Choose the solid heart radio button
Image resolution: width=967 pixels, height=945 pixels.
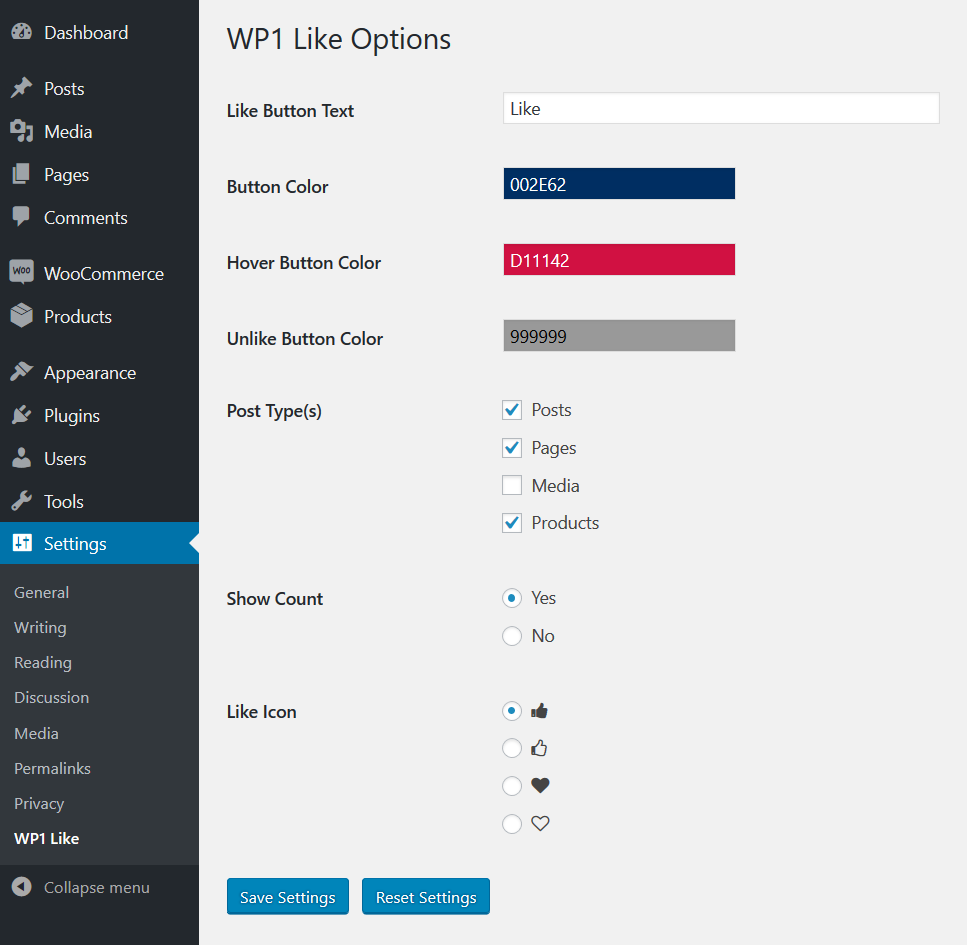click(x=512, y=786)
